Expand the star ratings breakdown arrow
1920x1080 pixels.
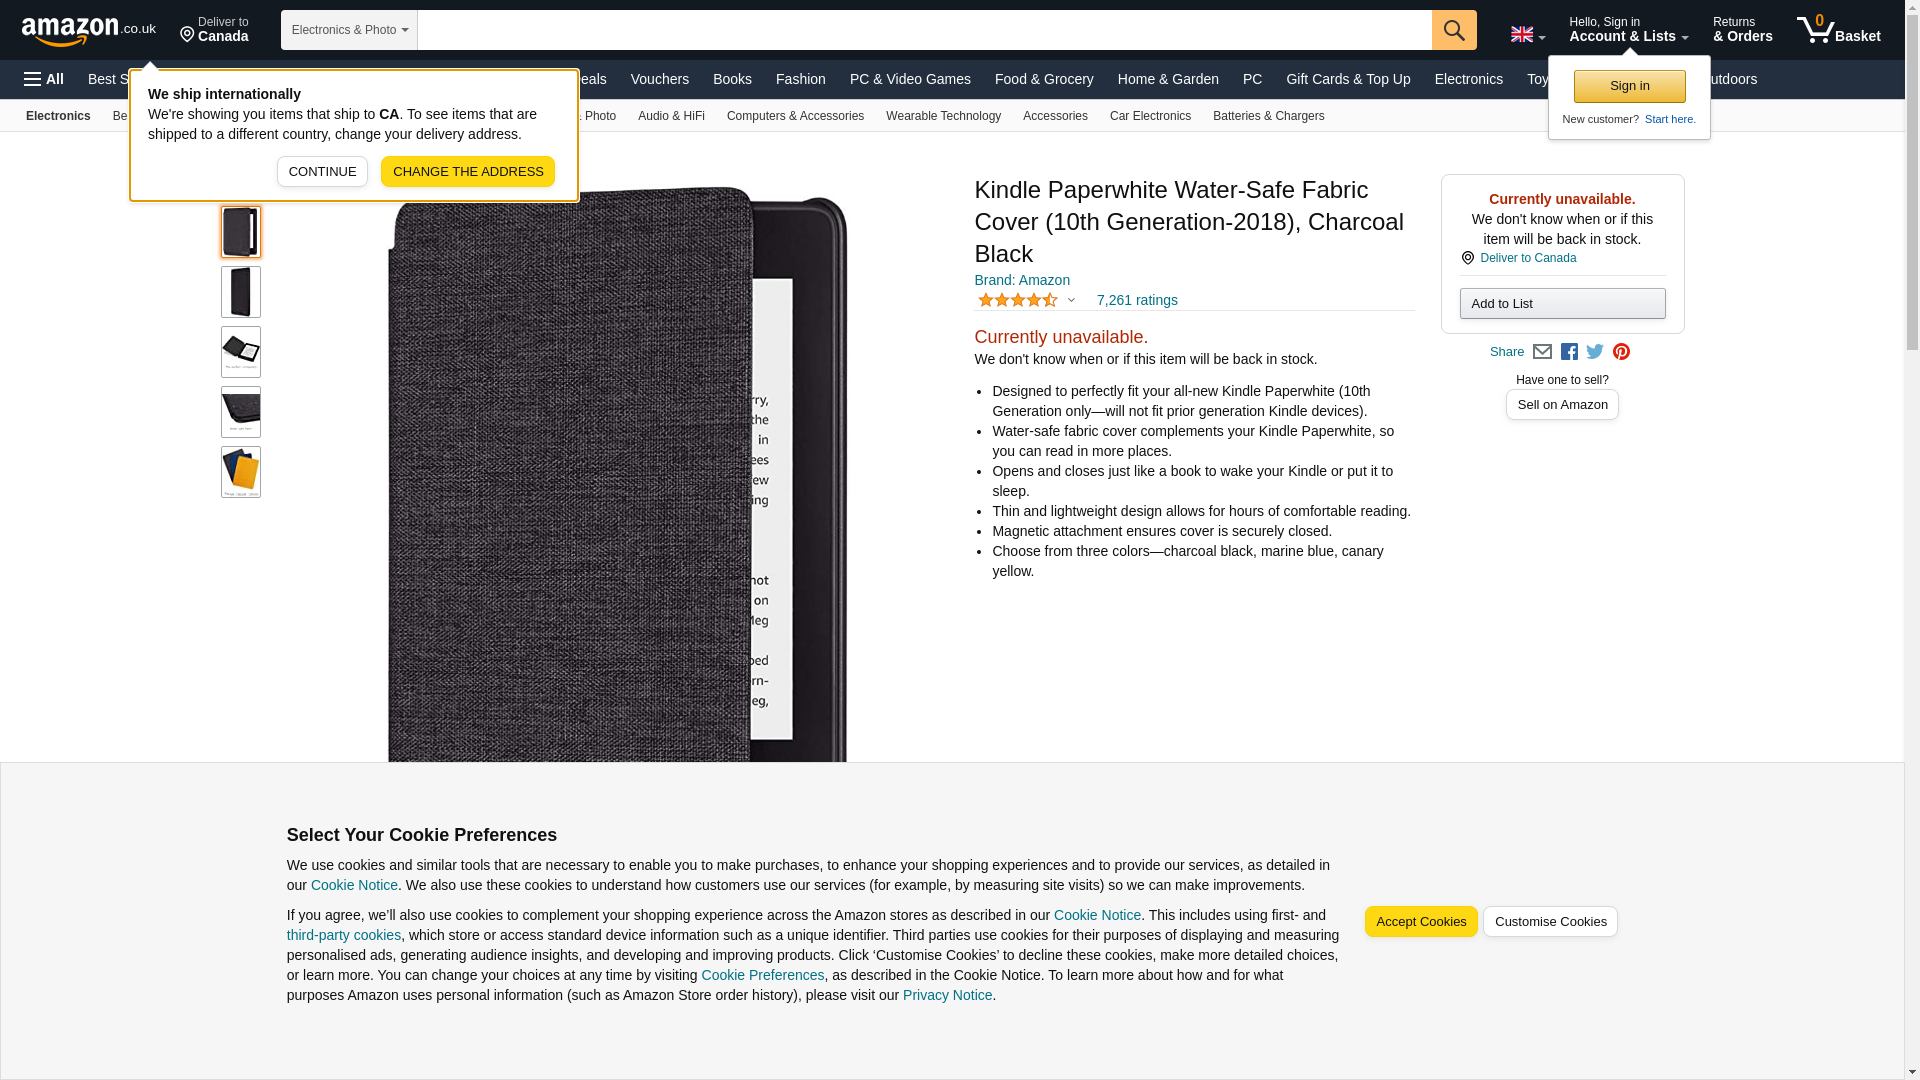coord(1071,300)
